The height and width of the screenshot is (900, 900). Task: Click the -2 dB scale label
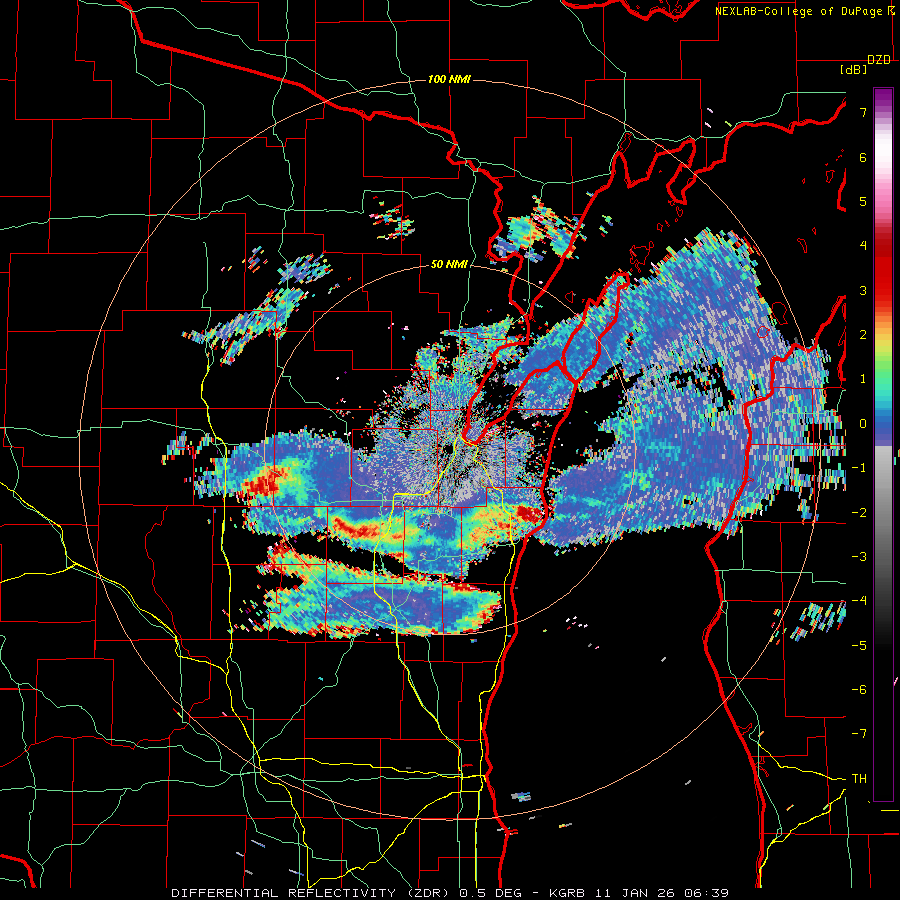coord(859,512)
